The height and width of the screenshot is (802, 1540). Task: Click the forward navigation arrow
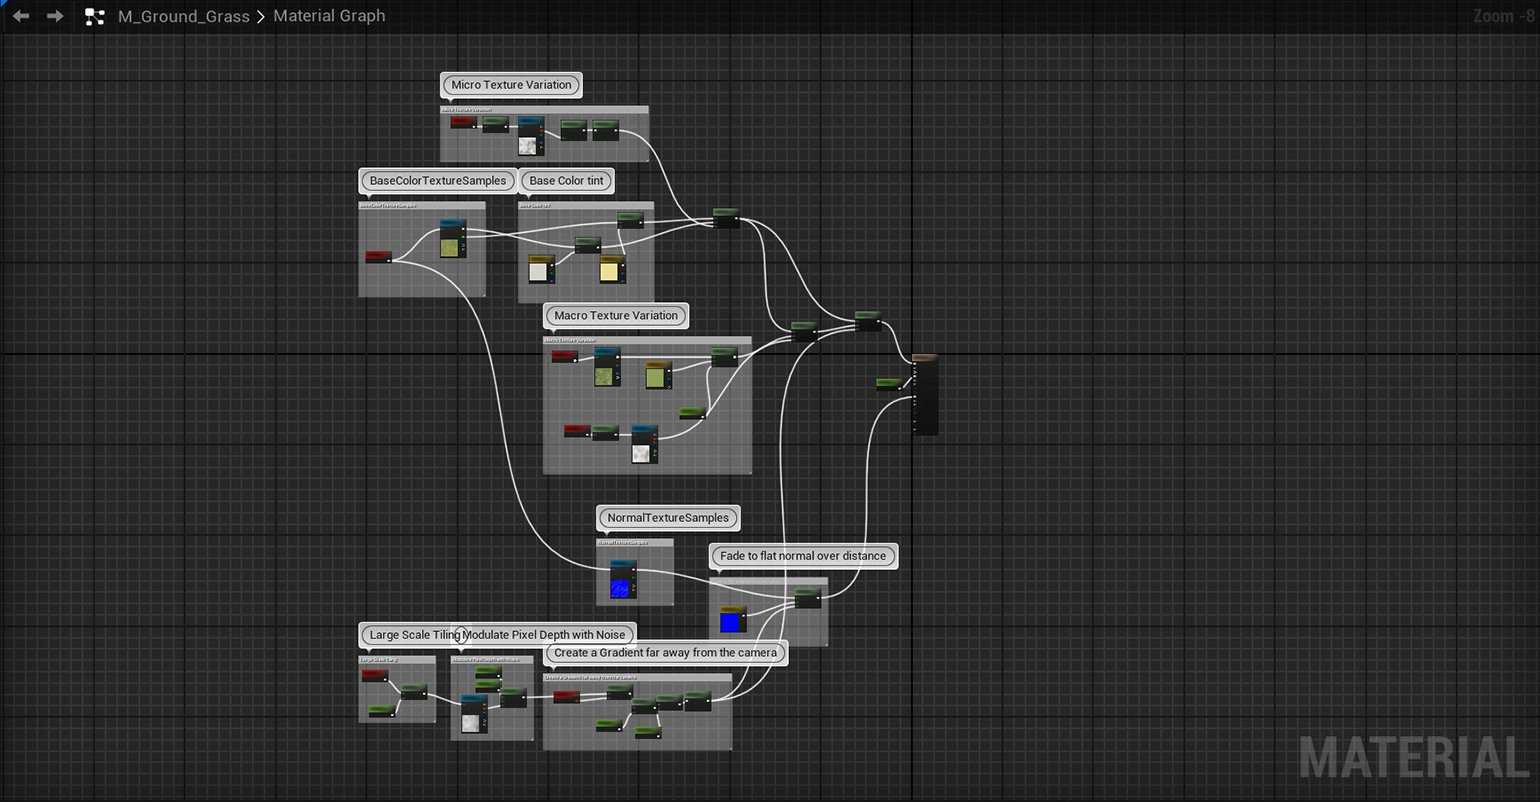(x=55, y=16)
